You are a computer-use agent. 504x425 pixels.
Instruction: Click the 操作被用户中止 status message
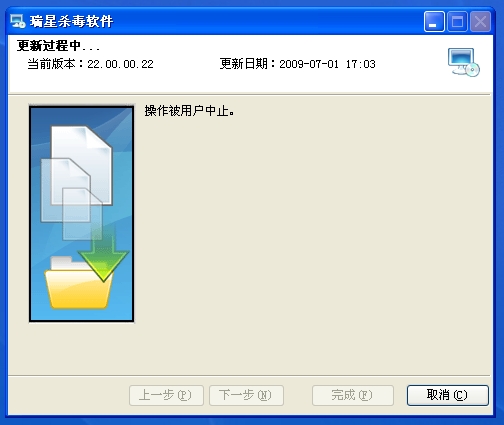click(189, 111)
